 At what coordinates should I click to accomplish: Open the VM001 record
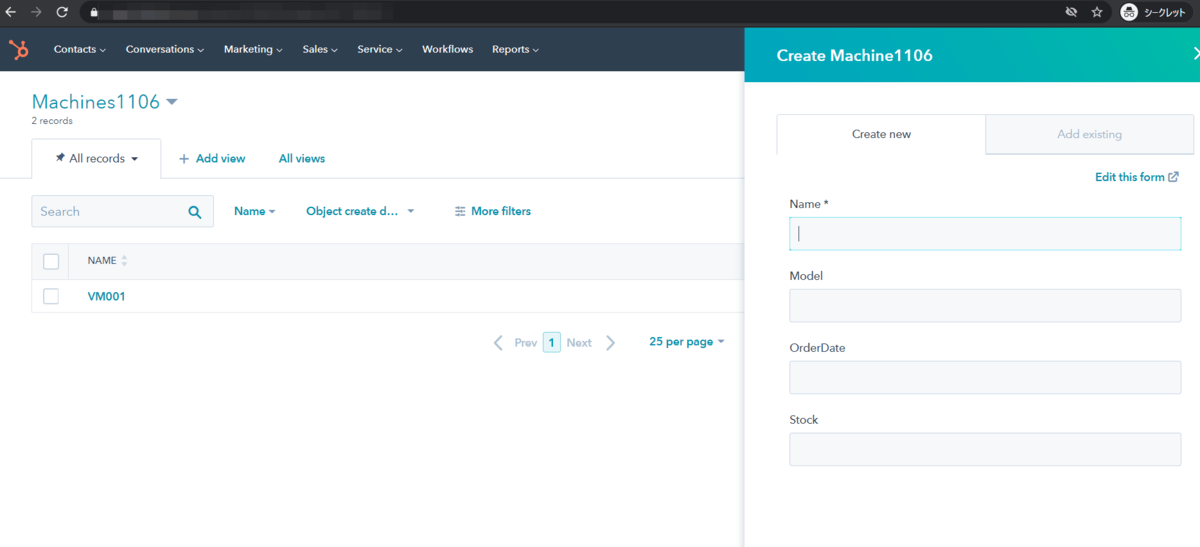[x=106, y=296]
